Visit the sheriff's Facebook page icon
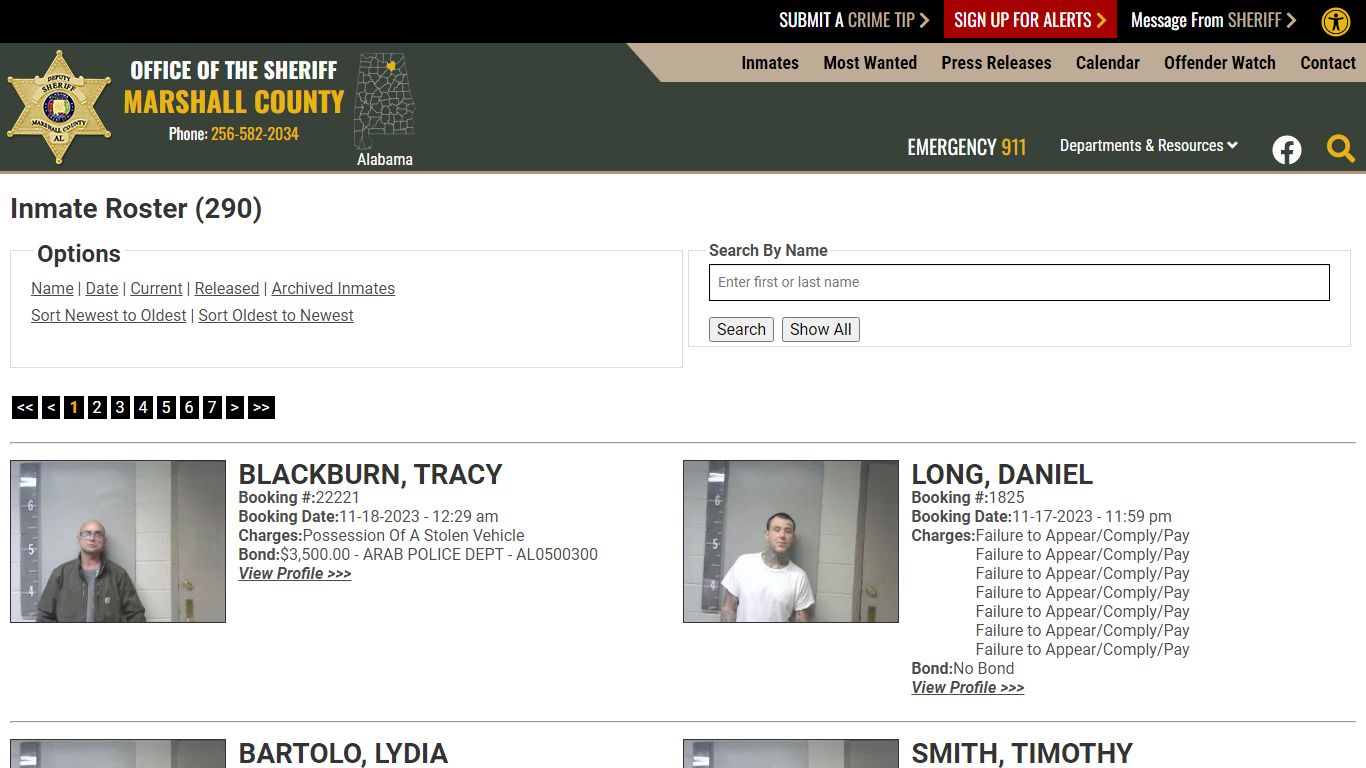 coord(1287,150)
